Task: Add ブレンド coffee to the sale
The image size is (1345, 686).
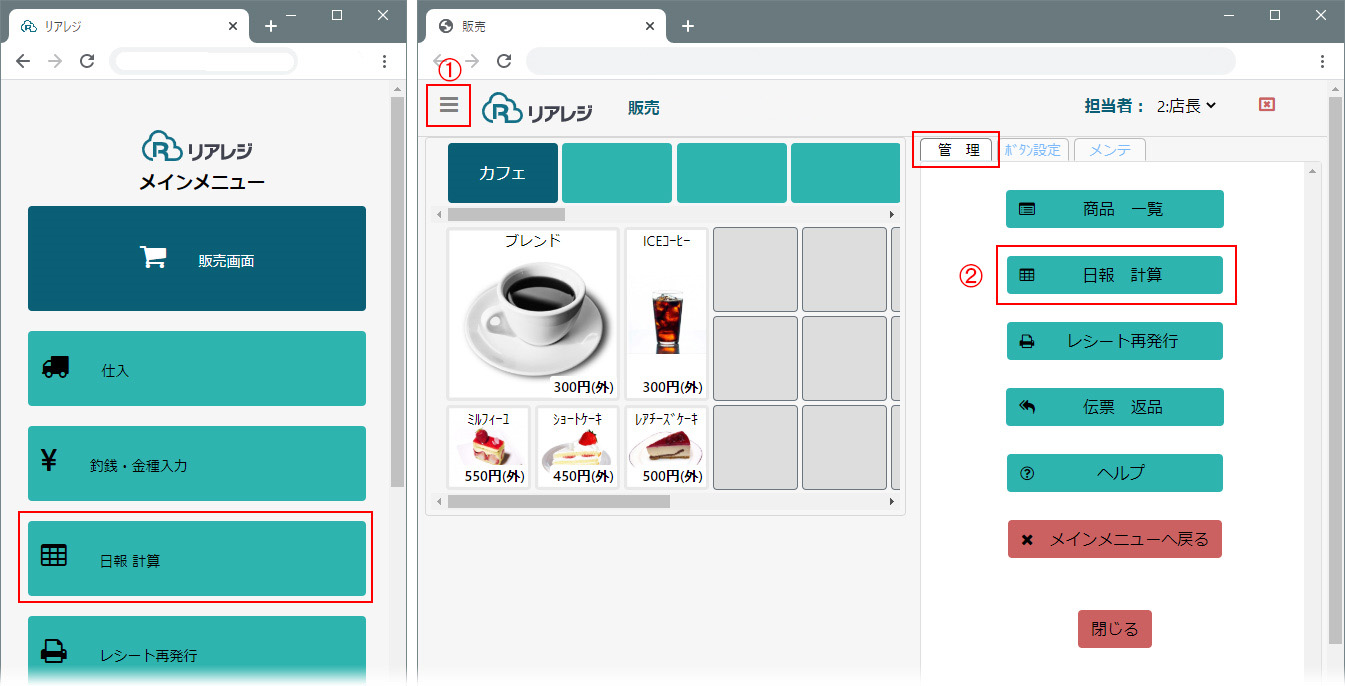Action: pyautogui.click(x=533, y=314)
